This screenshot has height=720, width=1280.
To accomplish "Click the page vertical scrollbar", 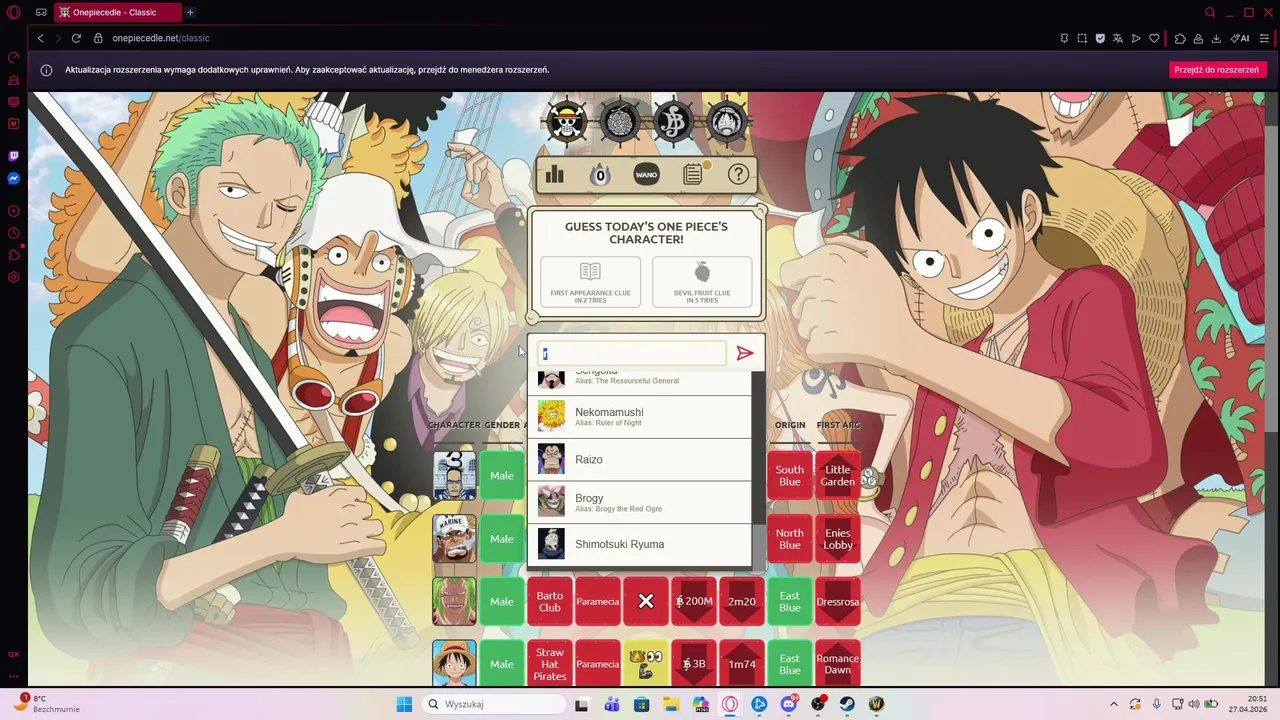I will coord(1273,390).
